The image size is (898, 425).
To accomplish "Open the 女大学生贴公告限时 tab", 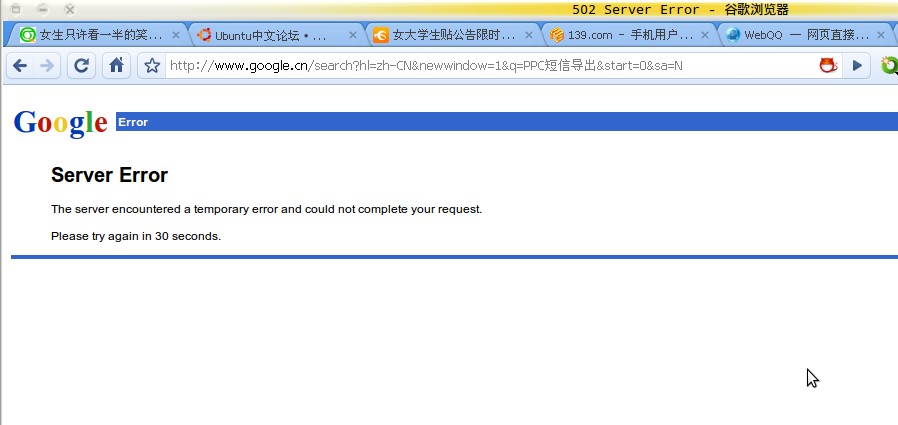I will pos(452,36).
